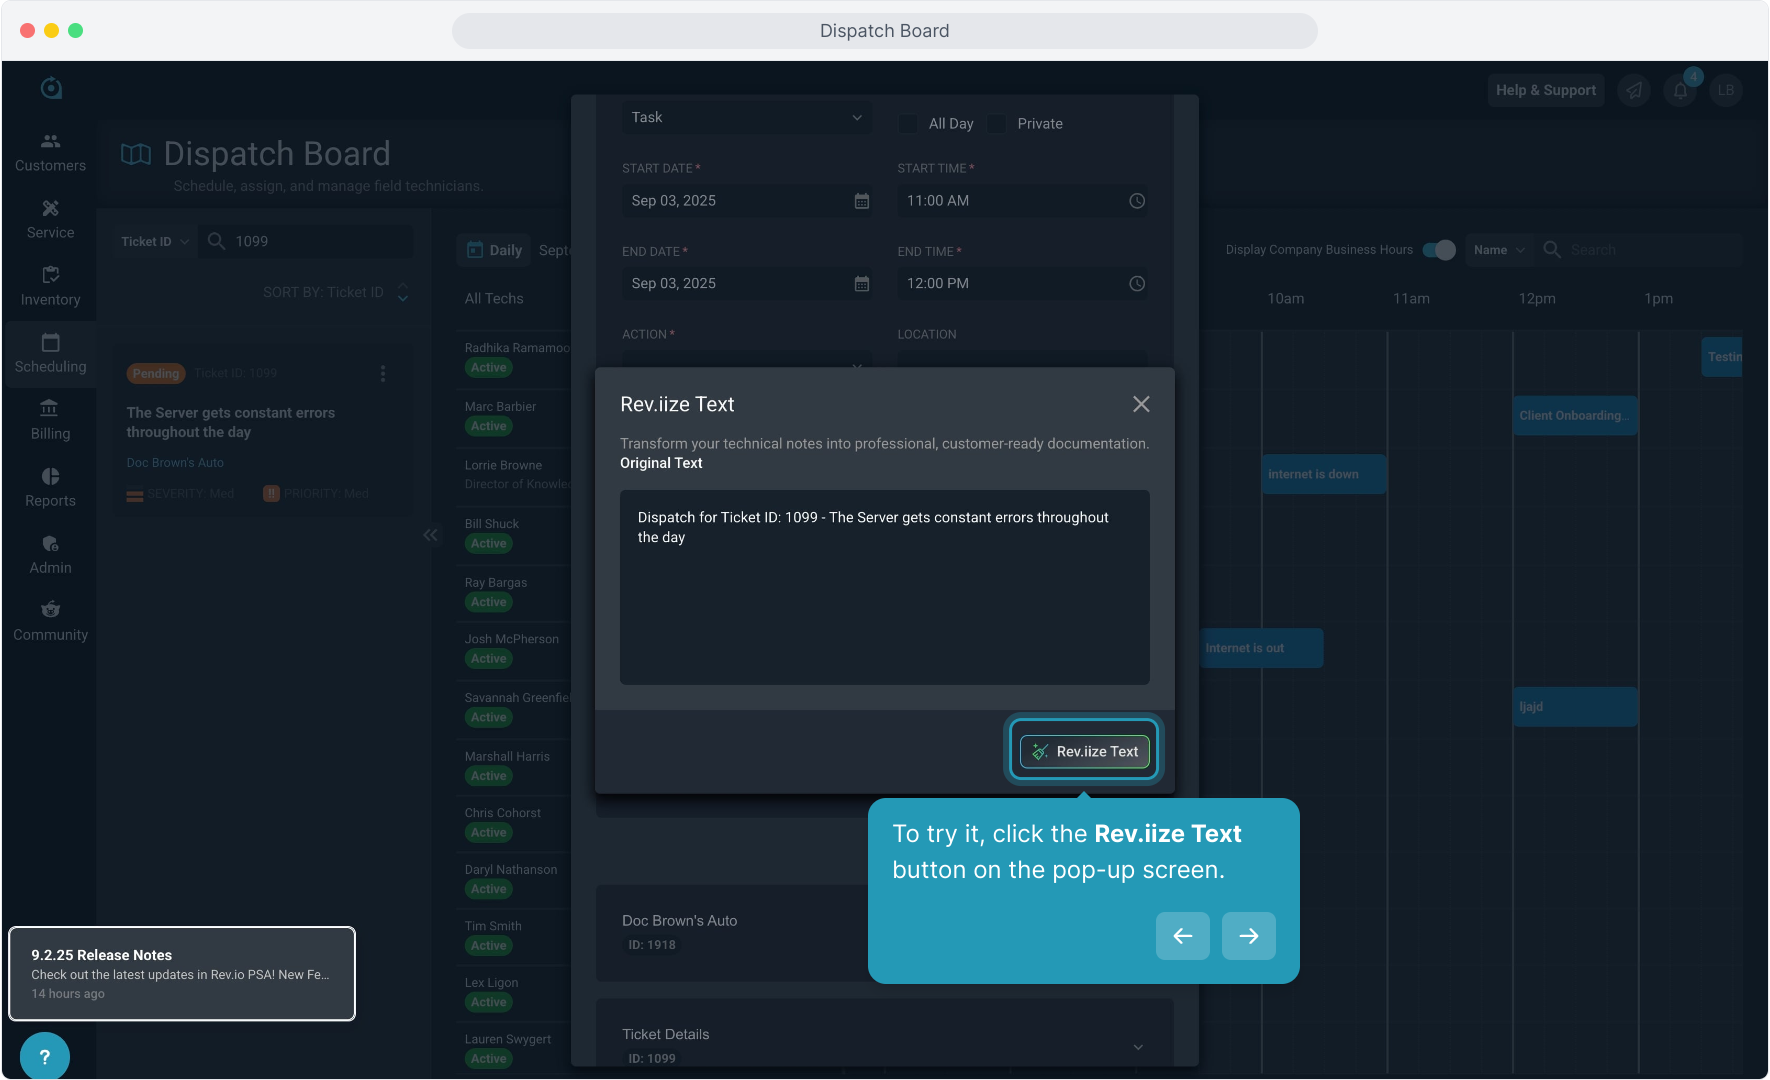This screenshot has width=1770, height=1080.
Task: Open the Reports sidebar section
Action: (50, 487)
